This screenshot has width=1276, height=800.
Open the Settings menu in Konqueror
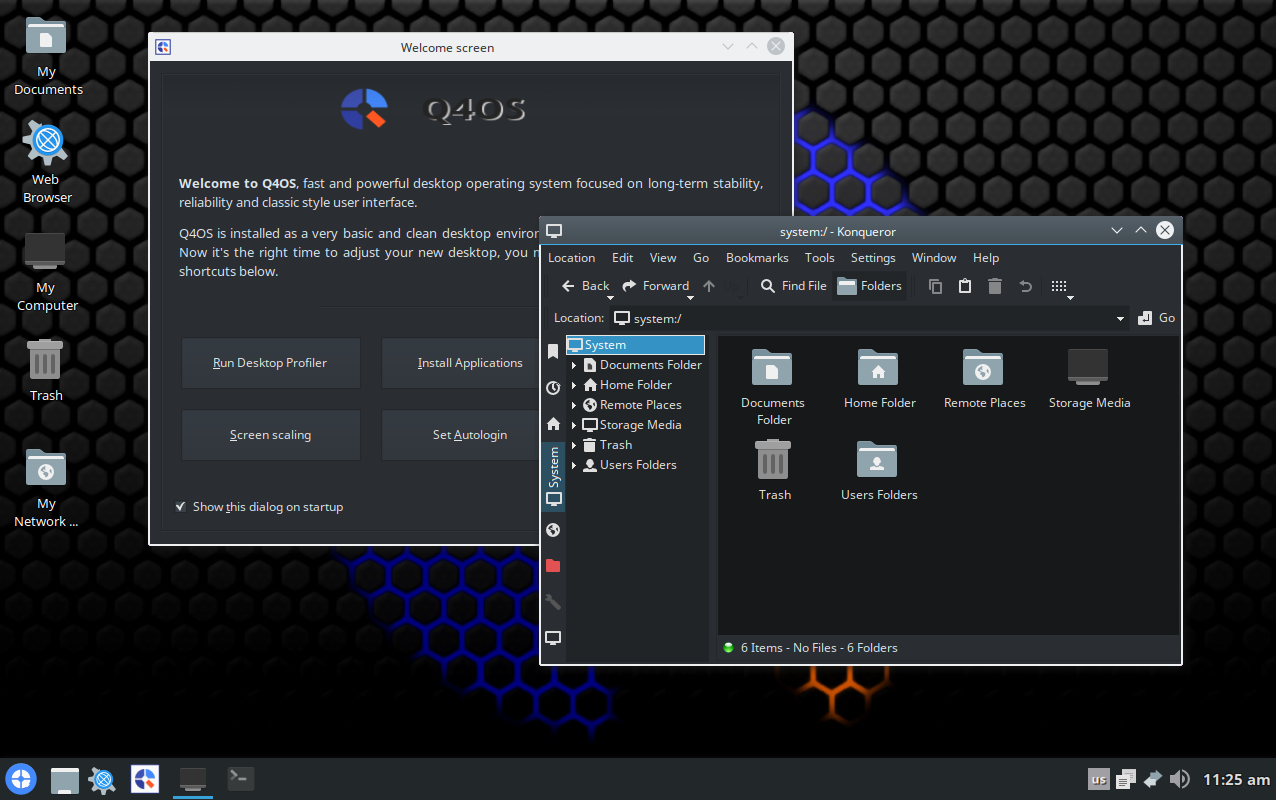pyautogui.click(x=873, y=258)
